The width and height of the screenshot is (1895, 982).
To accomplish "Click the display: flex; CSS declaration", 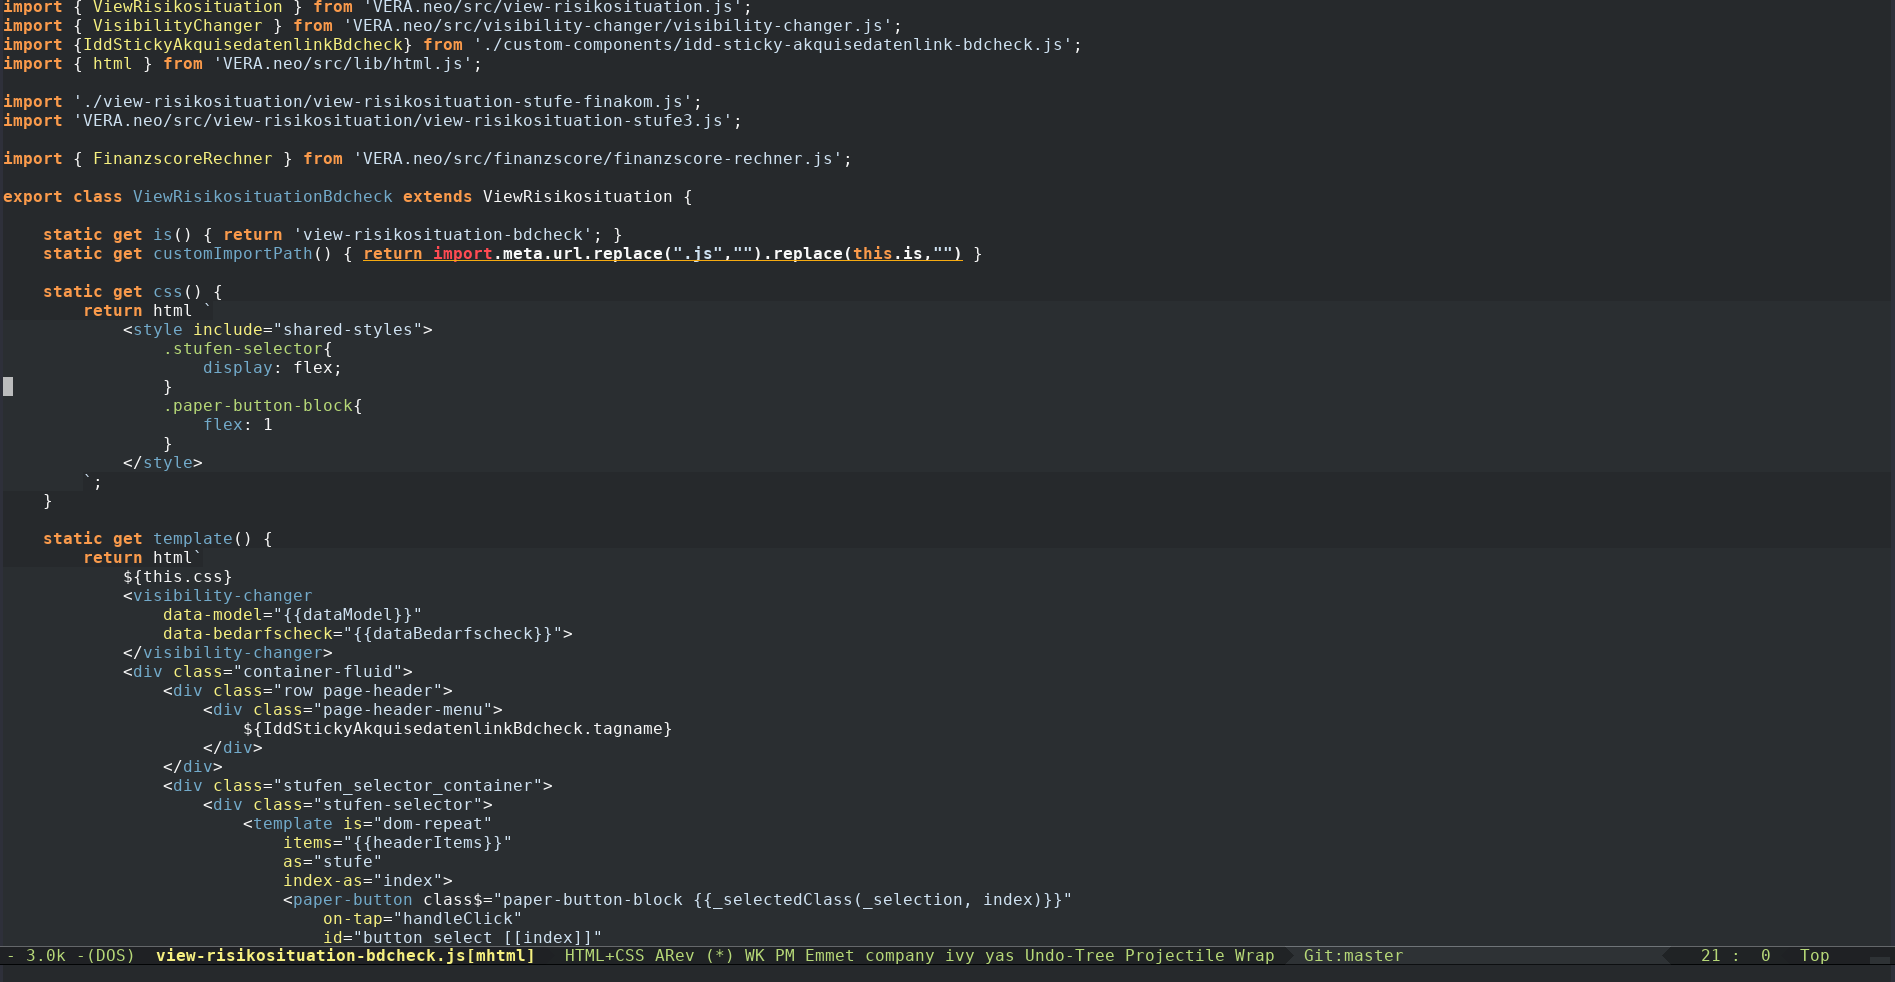I will [x=272, y=368].
